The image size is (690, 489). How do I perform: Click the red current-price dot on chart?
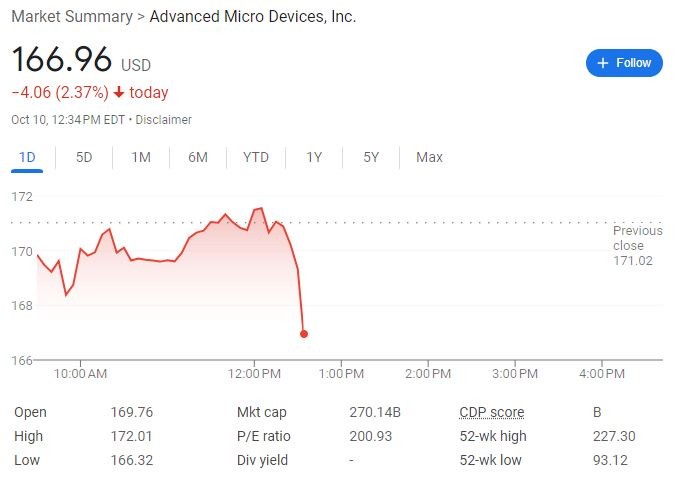click(x=304, y=334)
